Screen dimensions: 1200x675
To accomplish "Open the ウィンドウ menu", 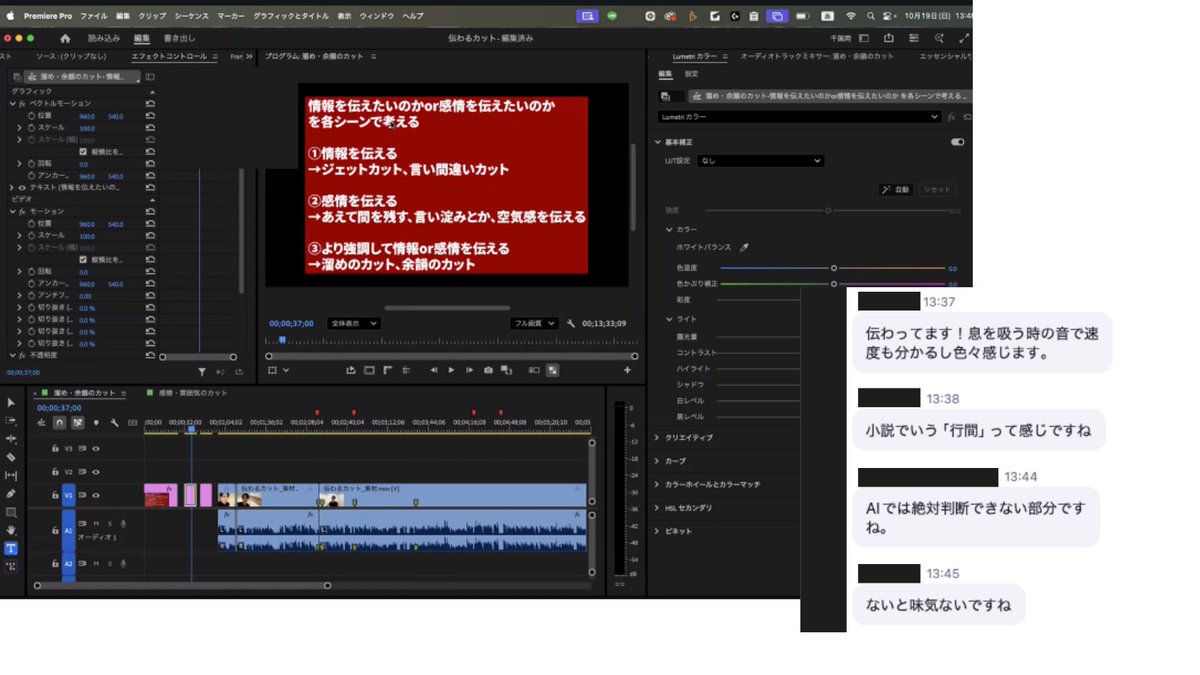I will (376, 16).
